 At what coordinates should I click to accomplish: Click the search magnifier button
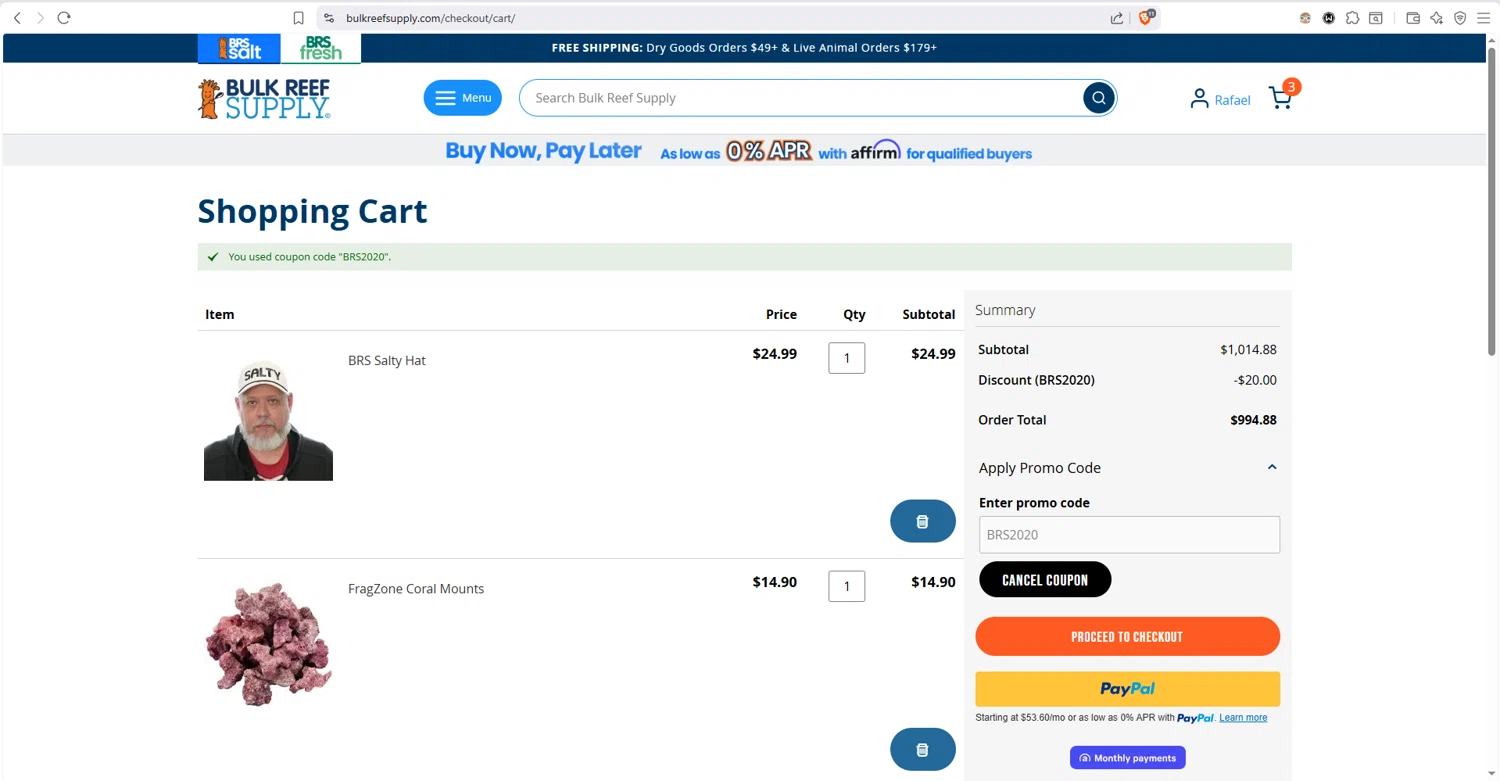coord(1098,98)
